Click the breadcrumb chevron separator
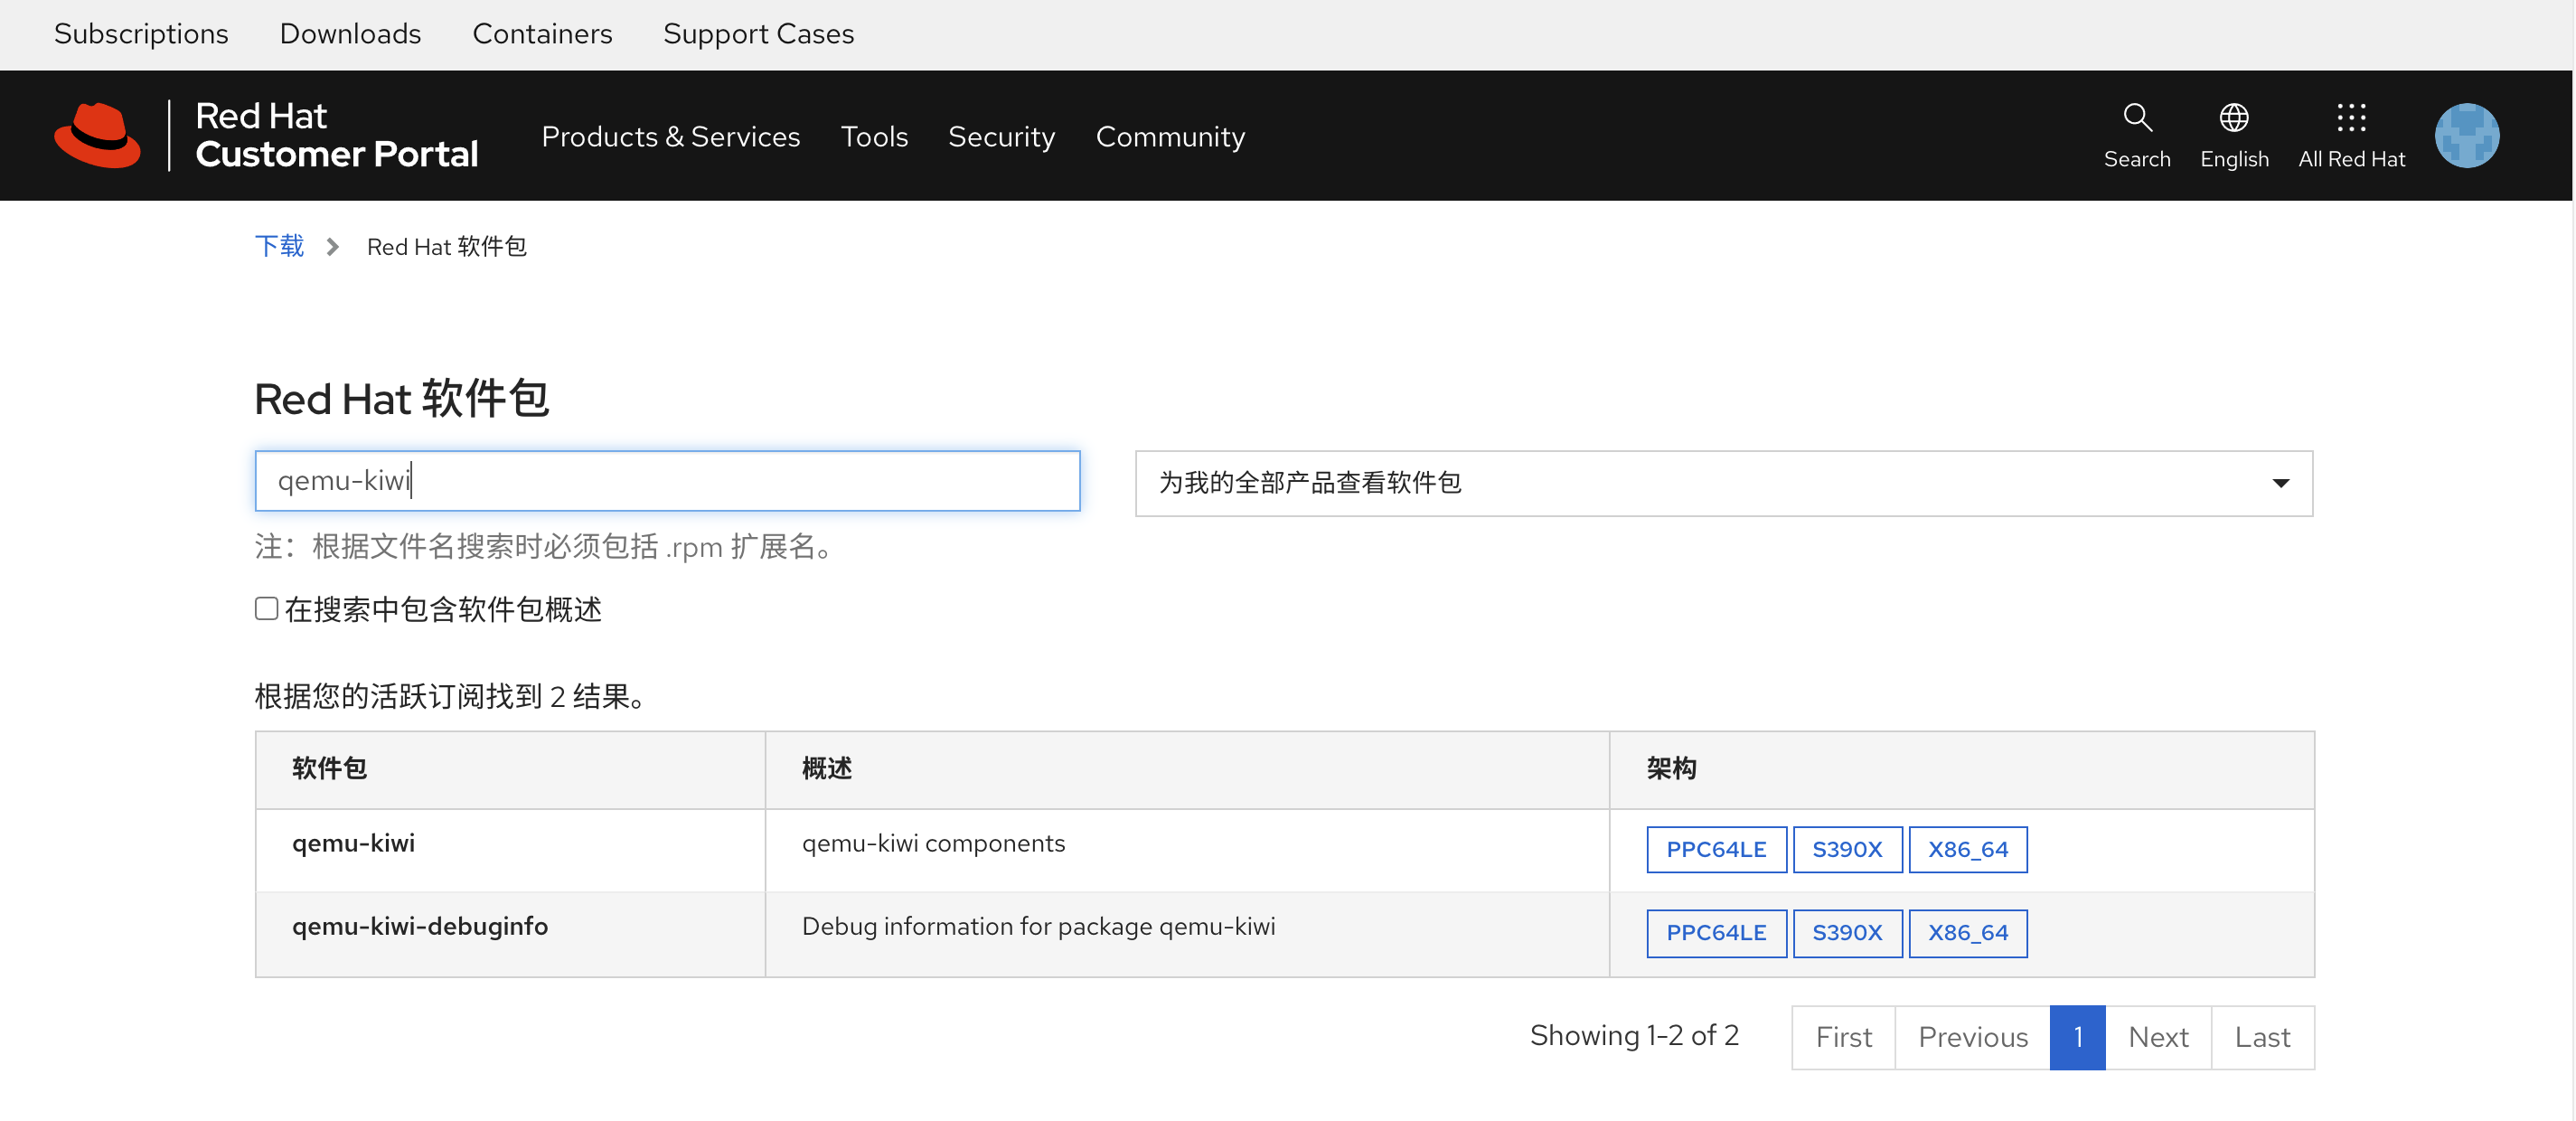2576x1121 pixels. pyautogui.click(x=333, y=247)
